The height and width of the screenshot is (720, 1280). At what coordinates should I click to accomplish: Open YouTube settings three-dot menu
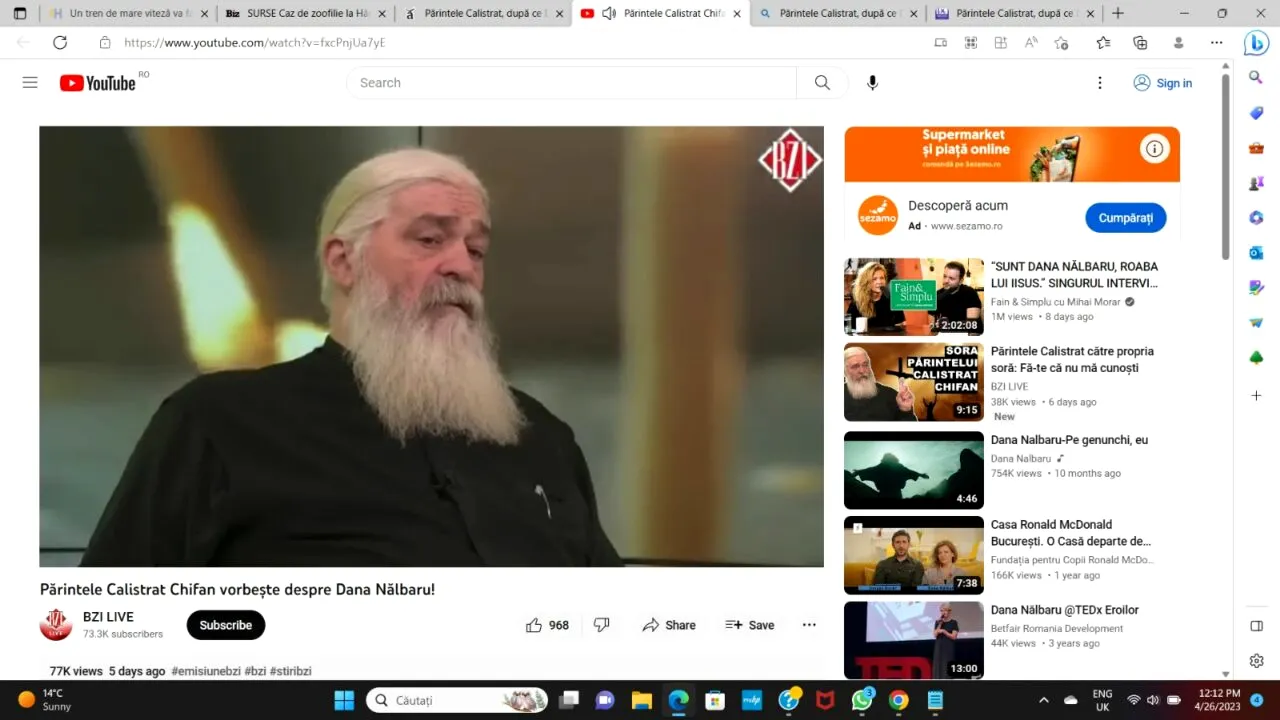1100,83
